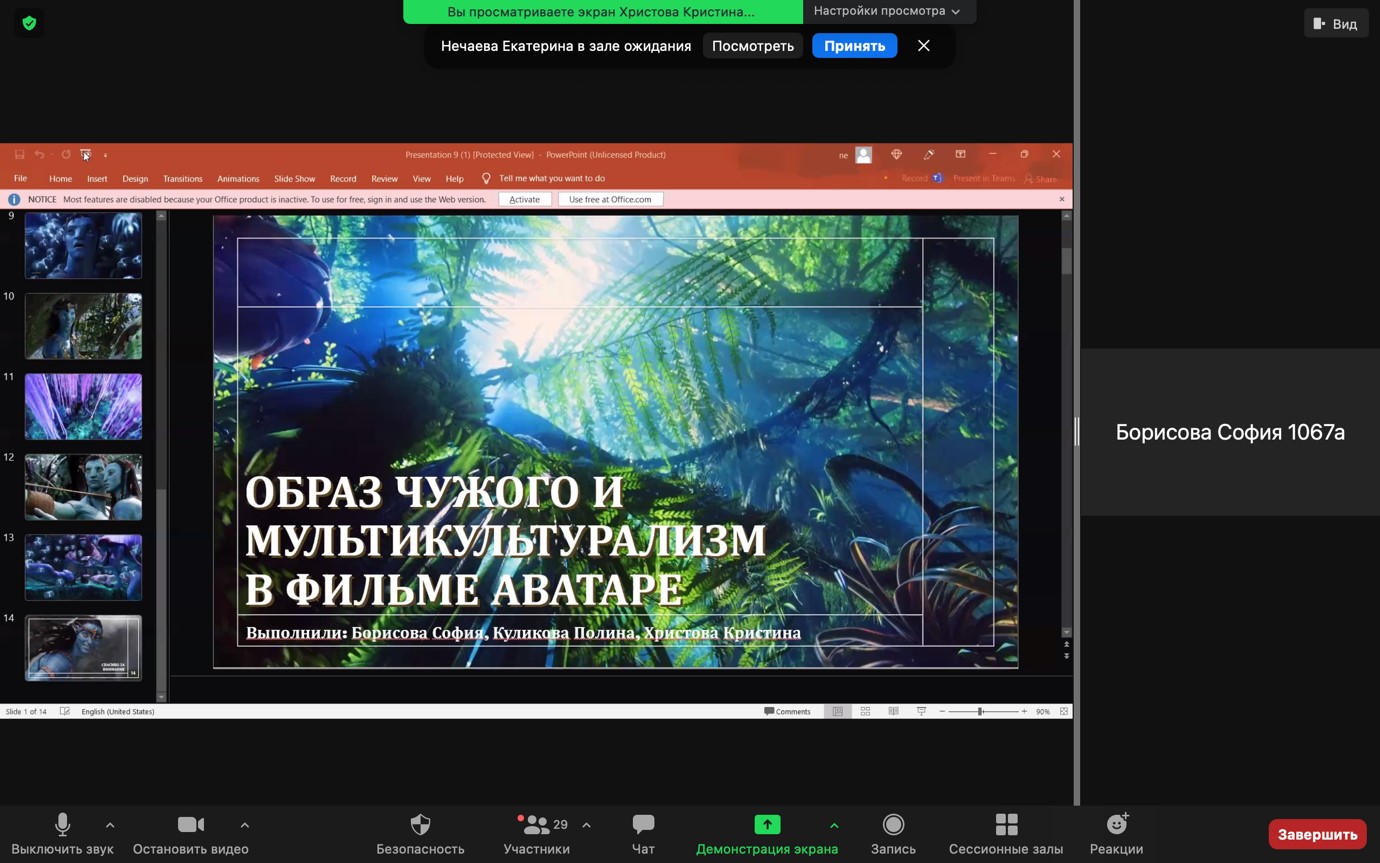
Task: Click the red Завершить button
Action: 1317,834
